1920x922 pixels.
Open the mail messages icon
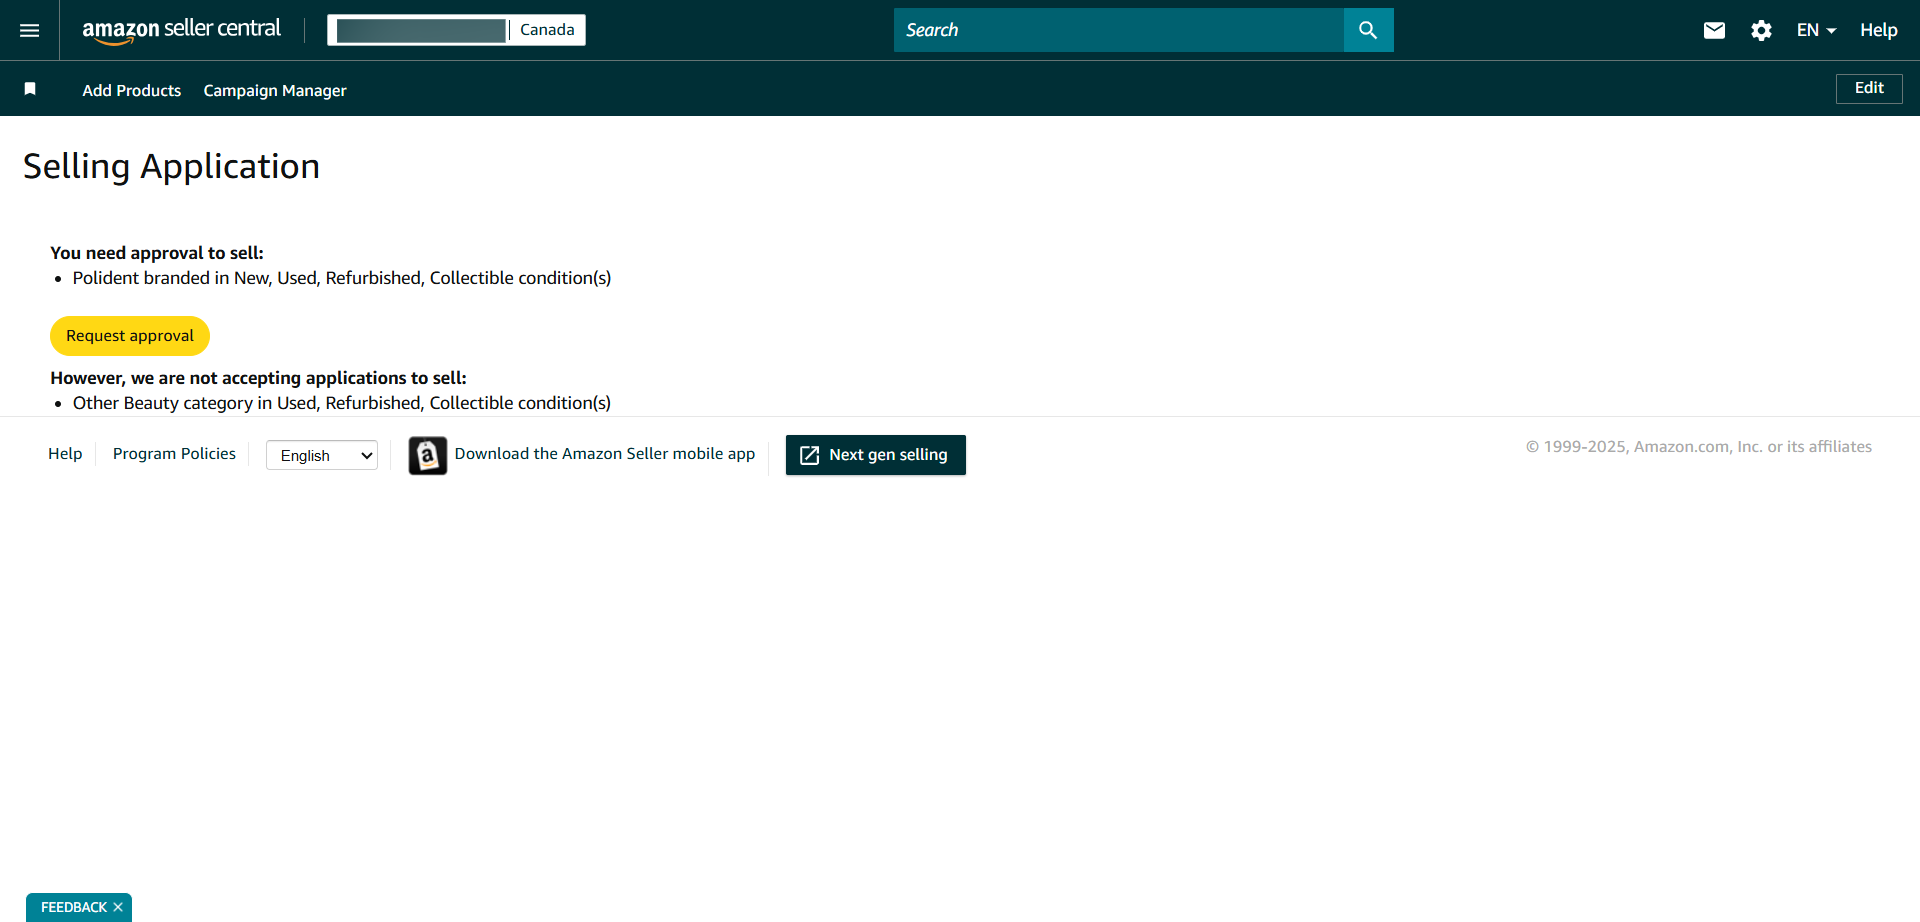point(1714,30)
